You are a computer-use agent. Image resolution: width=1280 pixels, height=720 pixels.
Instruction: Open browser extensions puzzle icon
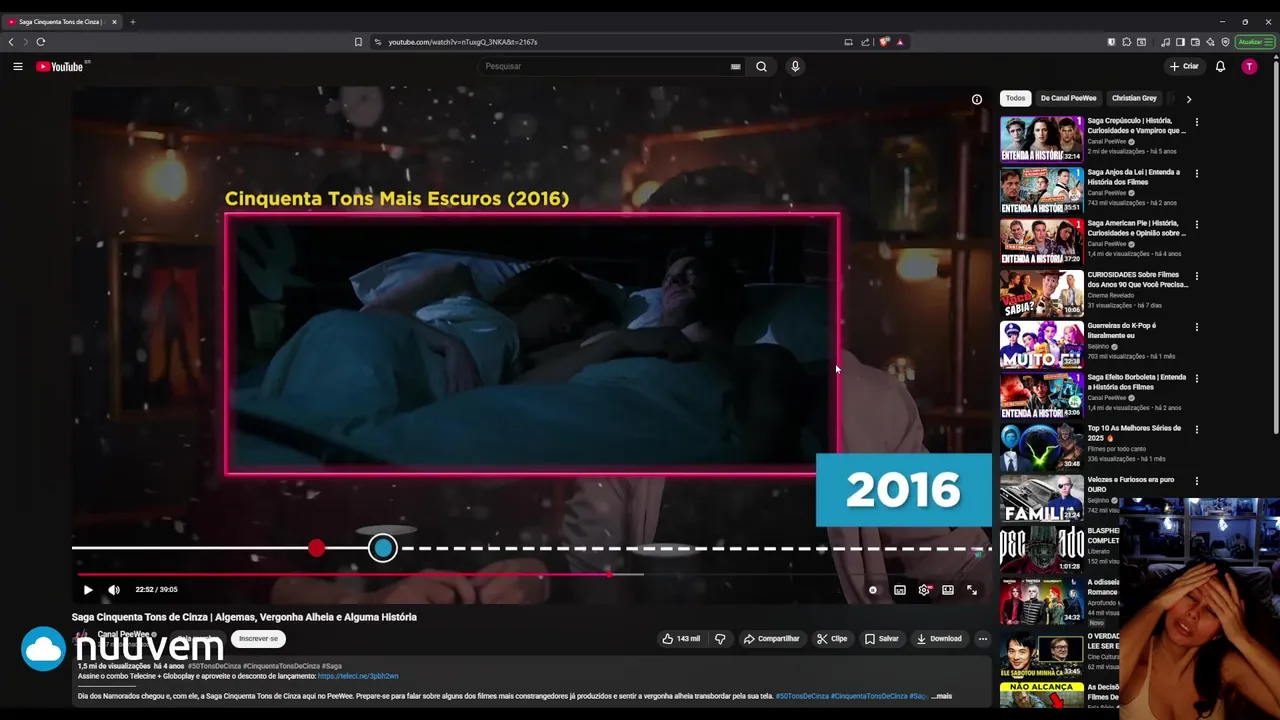(1126, 42)
